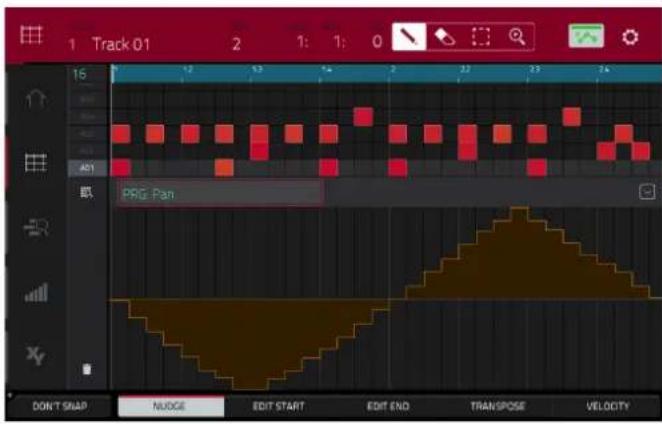This screenshot has height=424, width=662.
Task: Open the Track 01 name field
Action: coord(121,44)
